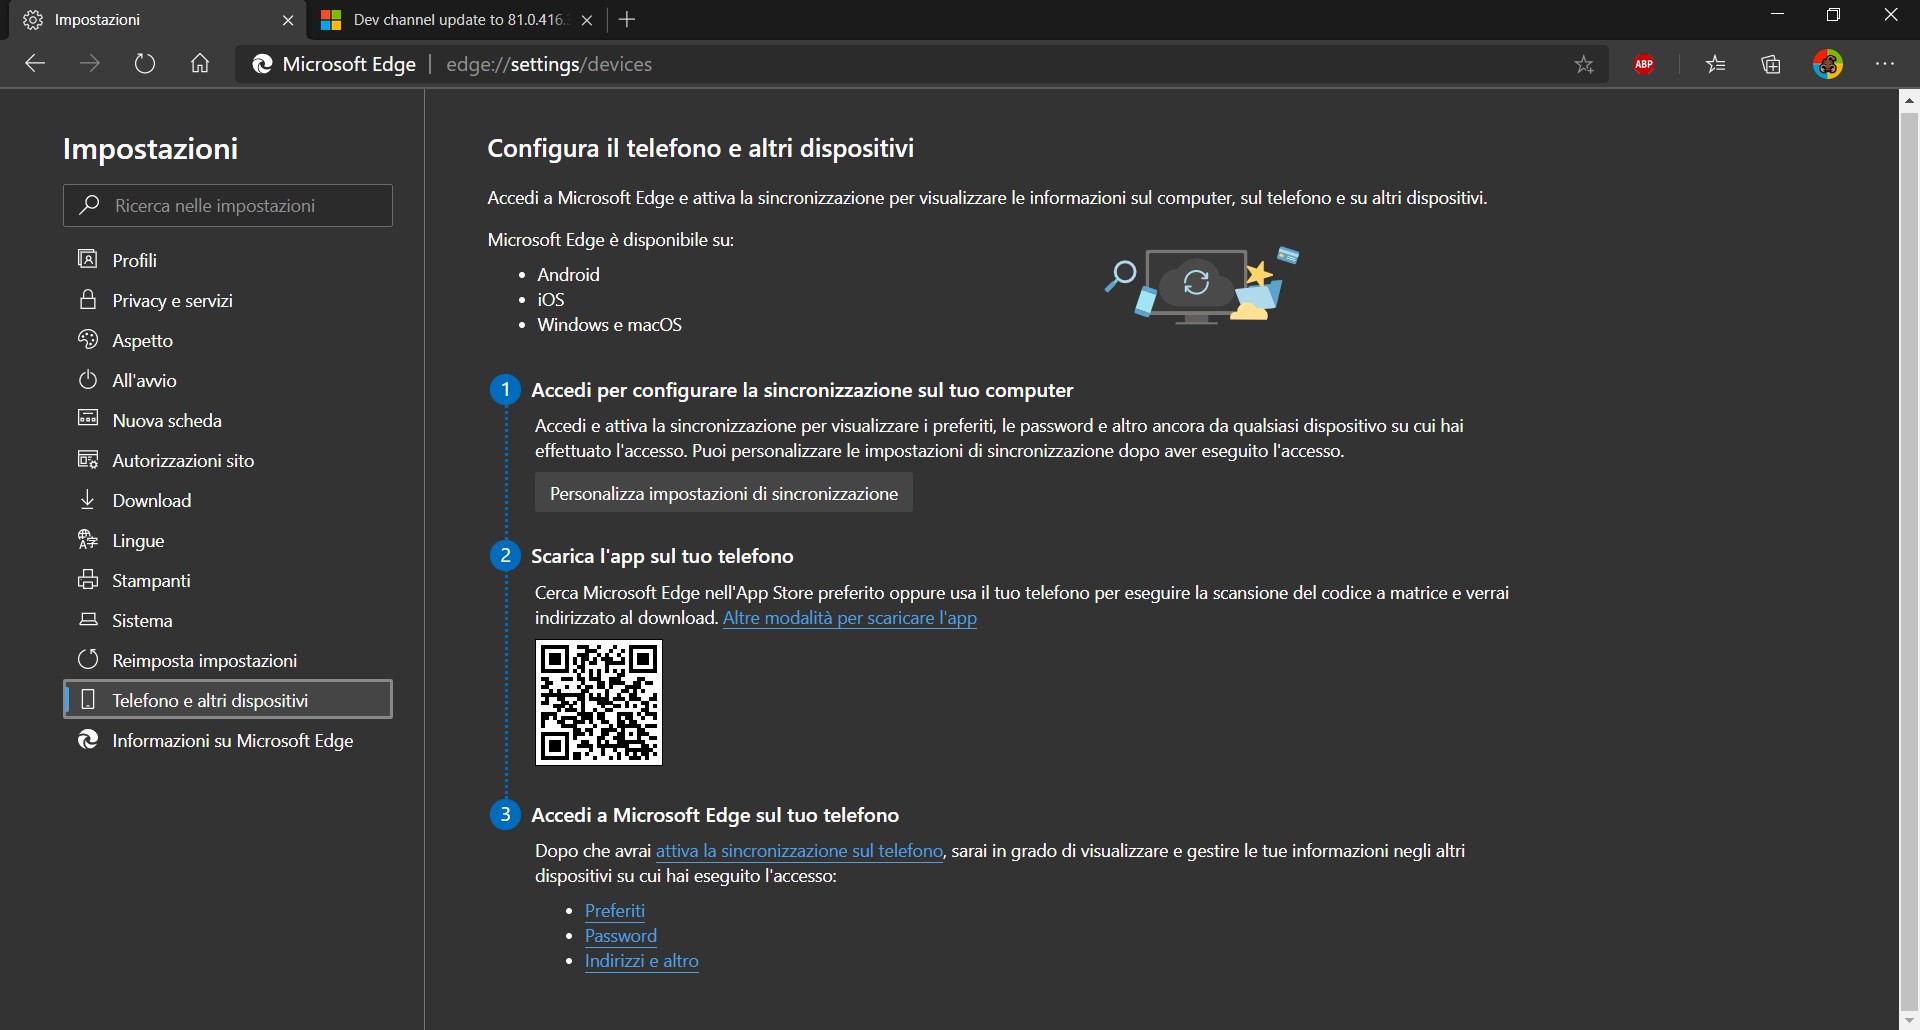Click the Autorizzazioni sito icon

click(x=88, y=459)
